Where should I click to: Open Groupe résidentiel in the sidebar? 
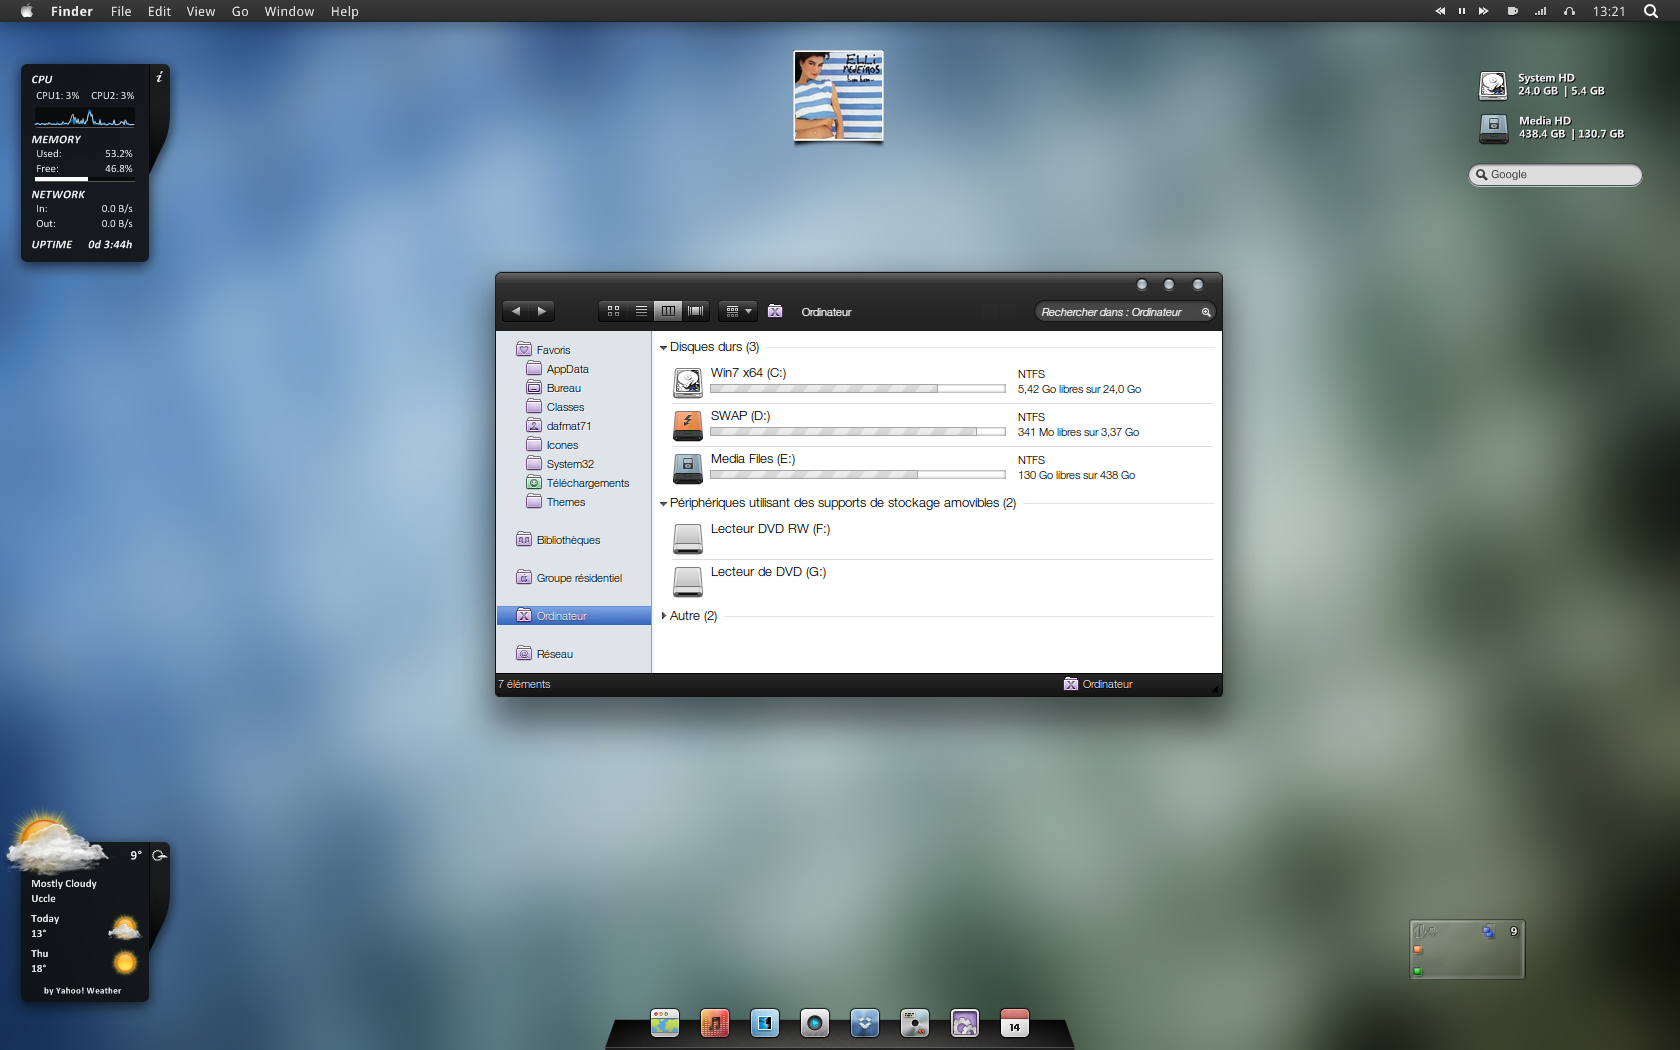point(569,578)
